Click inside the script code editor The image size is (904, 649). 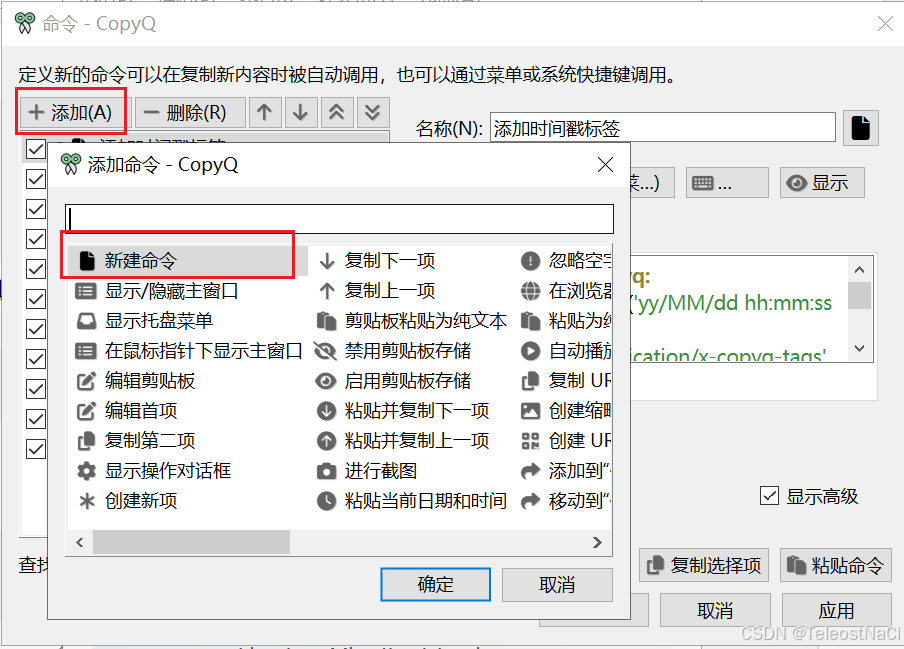740,310
